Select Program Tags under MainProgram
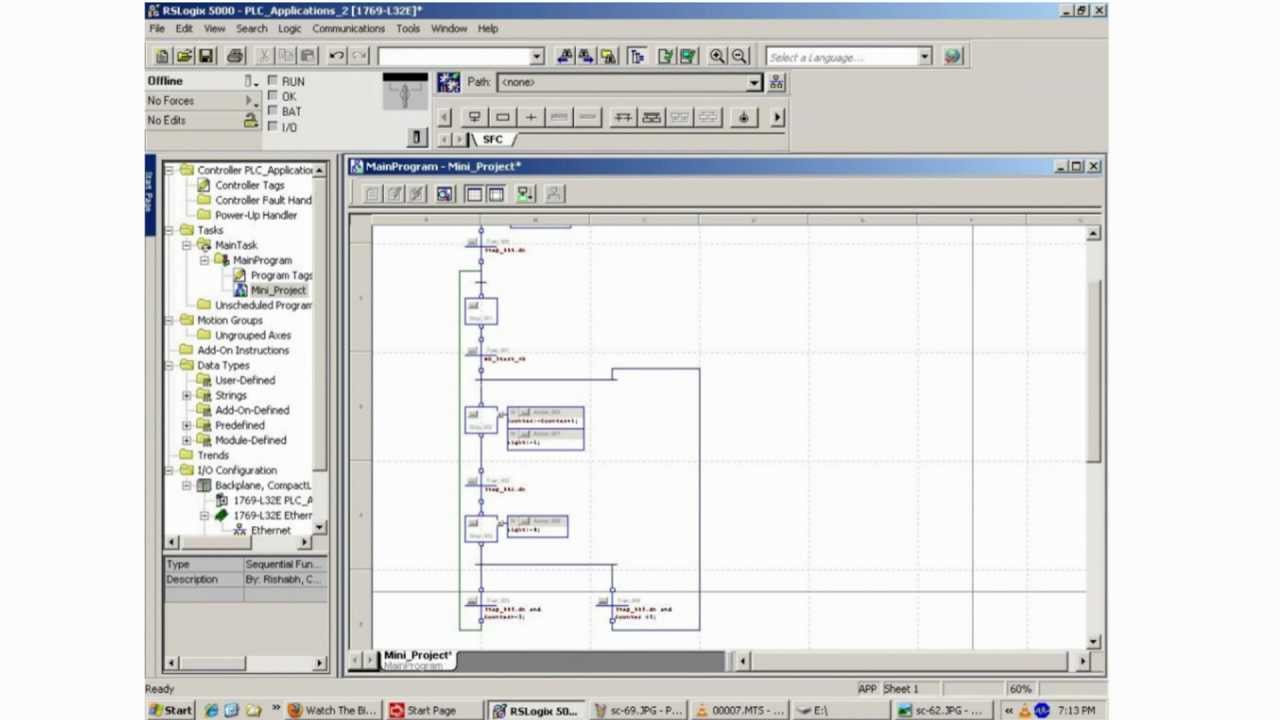Image resolution: width=1280 pixels, height=720 pixels. coord(281,275)
